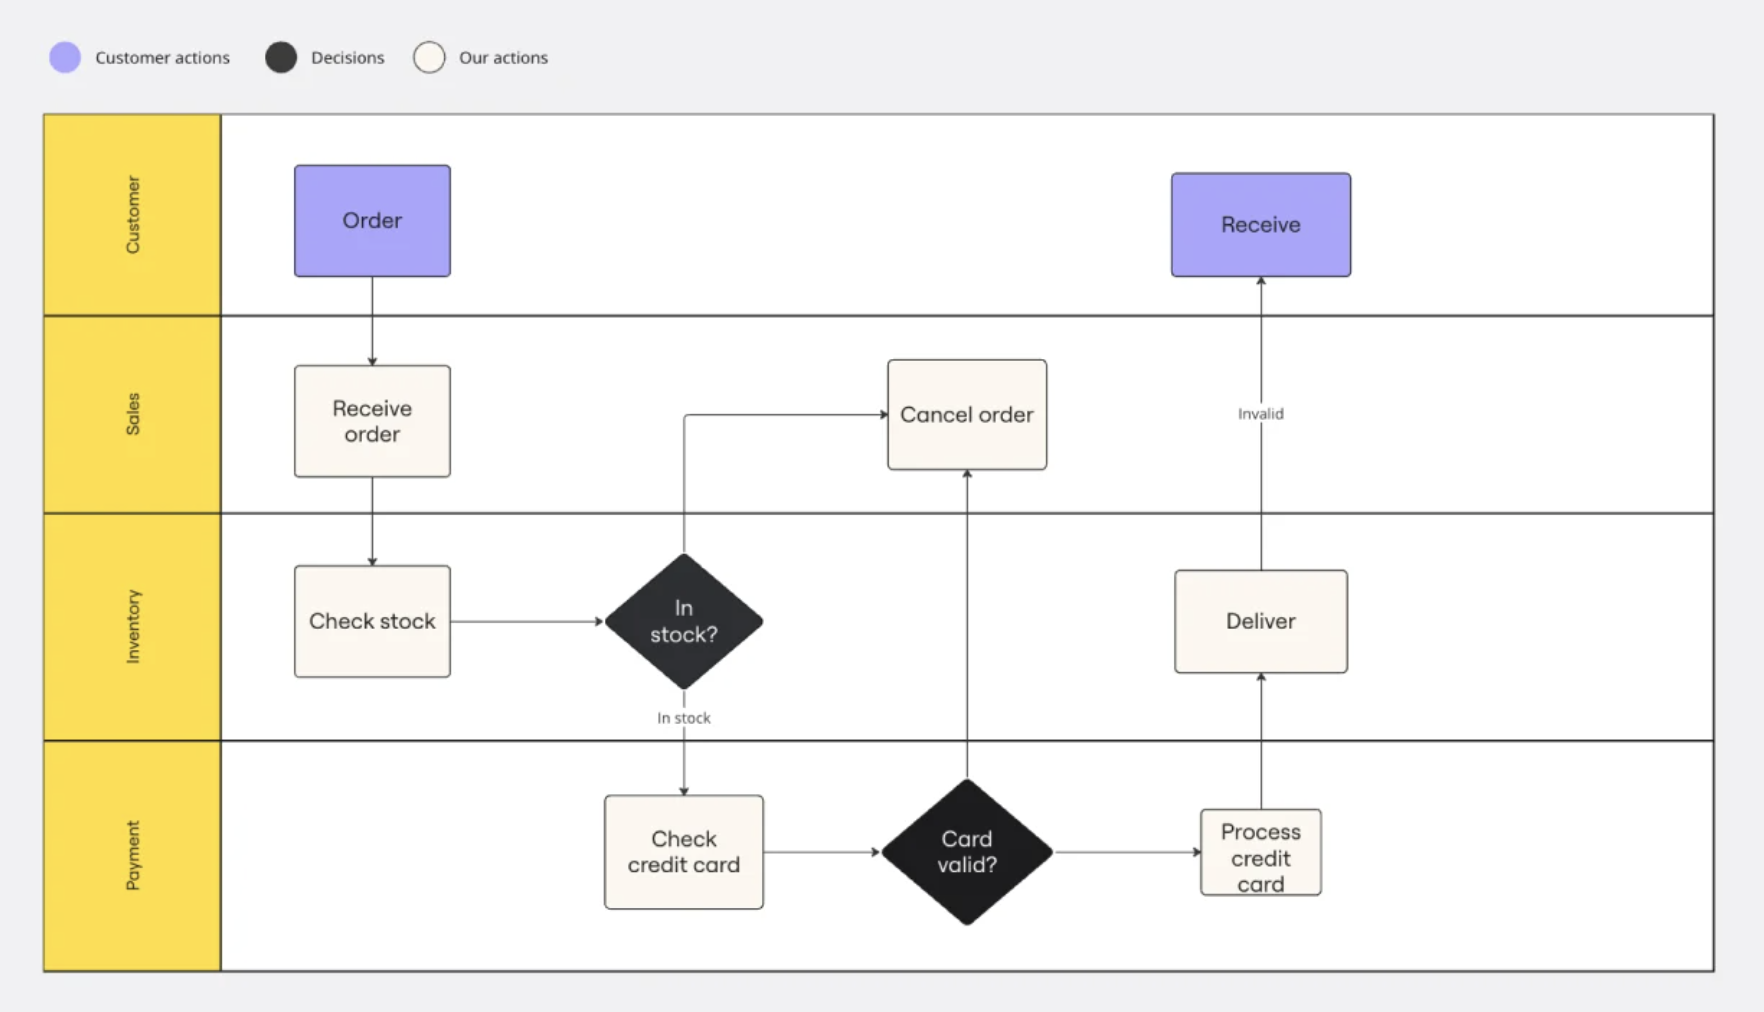Image resolution: width=1764 pixels, height=1012 pixels.
Task: Click the purple Receive box
Action: pos(1260,225)
